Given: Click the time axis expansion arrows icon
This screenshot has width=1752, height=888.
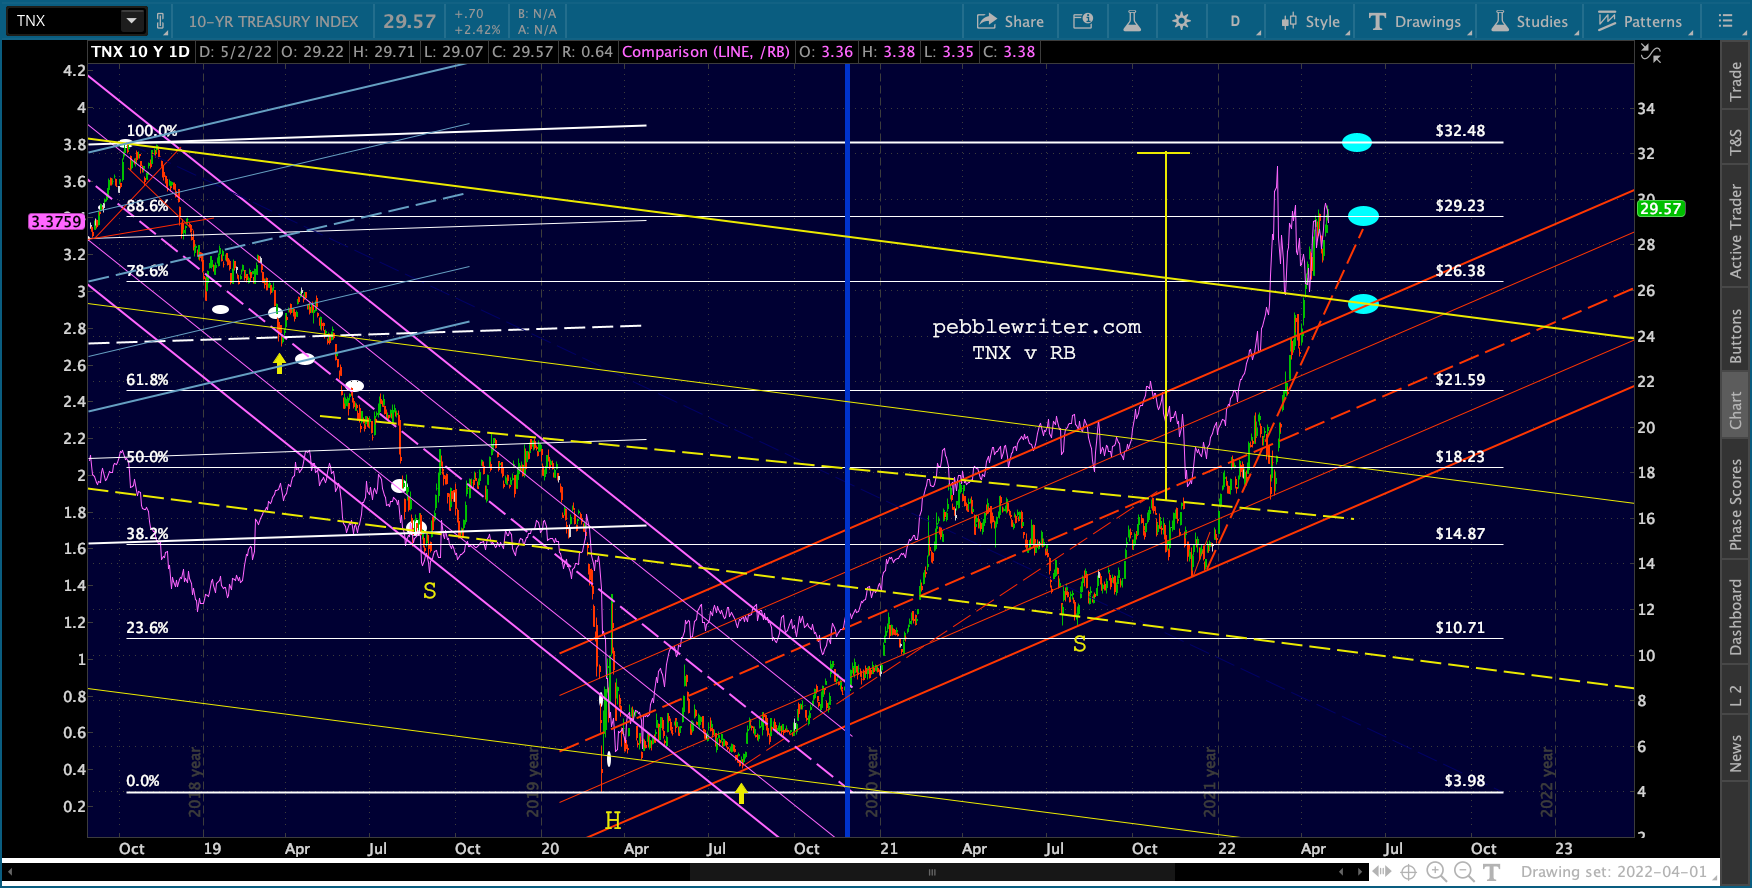Looking at the screenshot, I should click(1382, 872).
